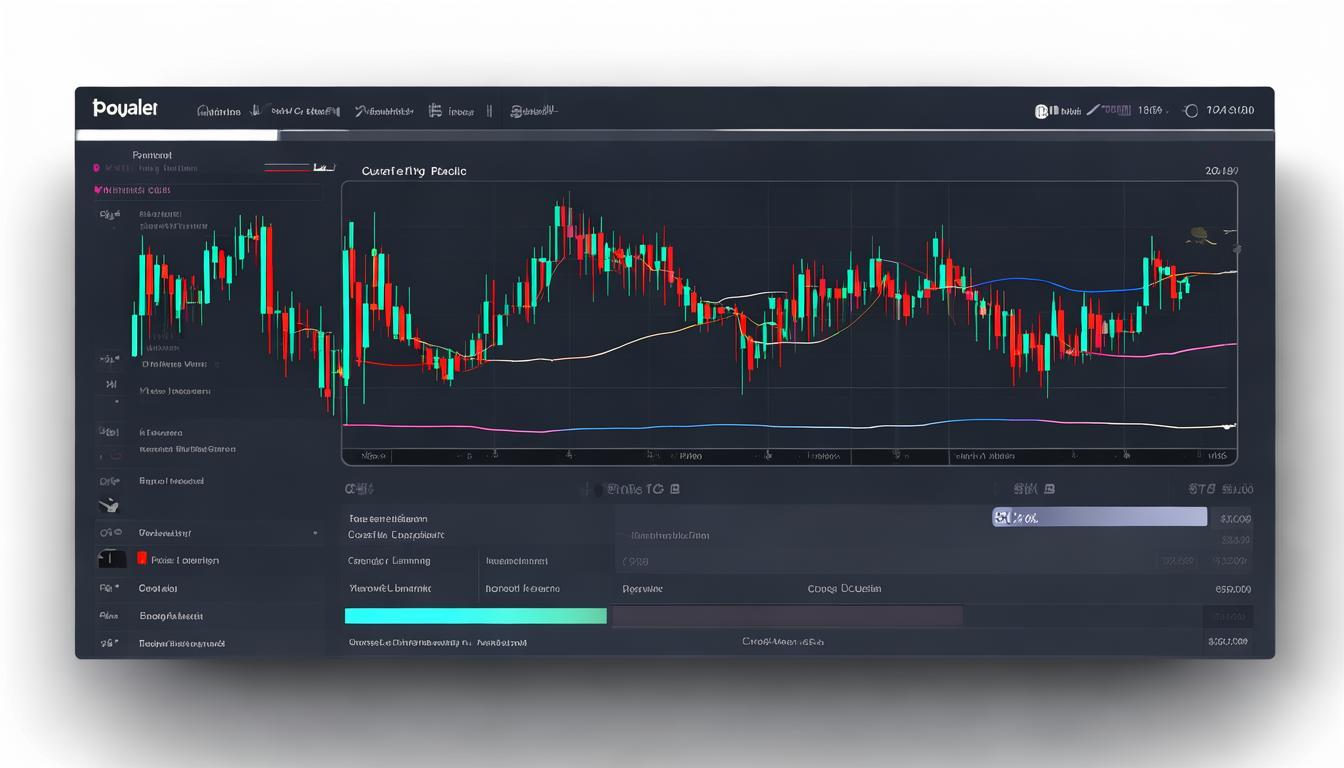Click the 'Cooea Dcuslan' label in the table
The width and height of the screenshot is (1344, 768).
click(844, 589)
